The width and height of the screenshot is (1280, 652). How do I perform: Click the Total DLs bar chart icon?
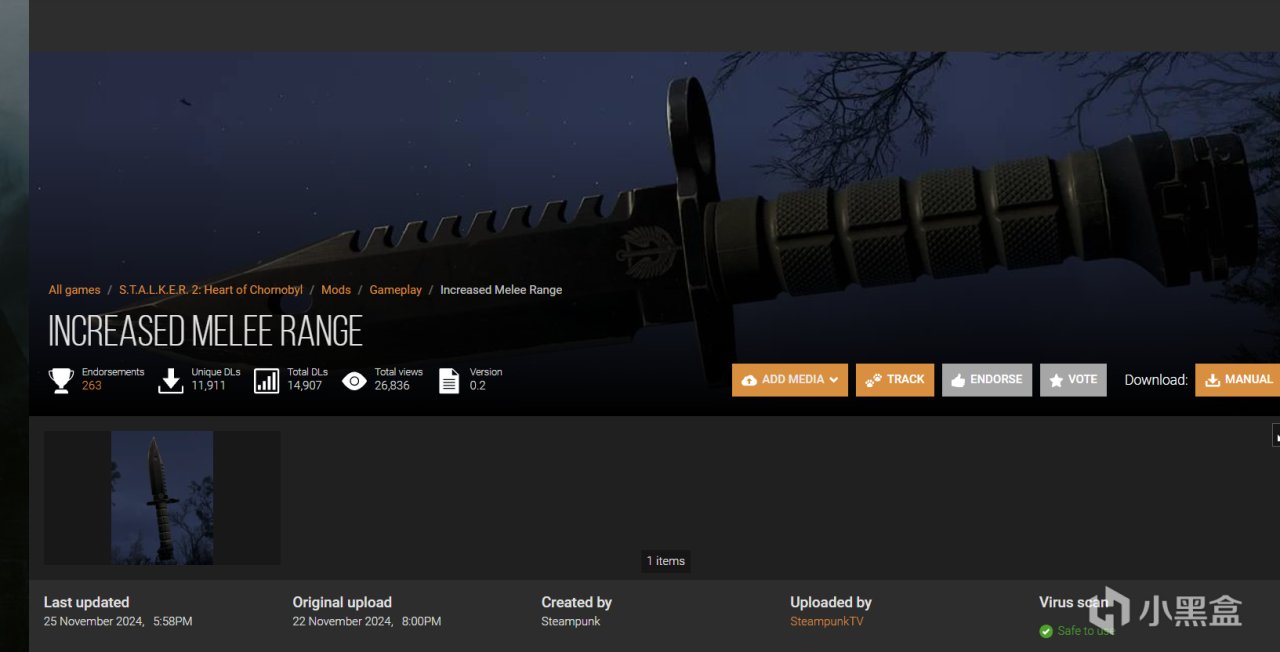pos(267,380)
